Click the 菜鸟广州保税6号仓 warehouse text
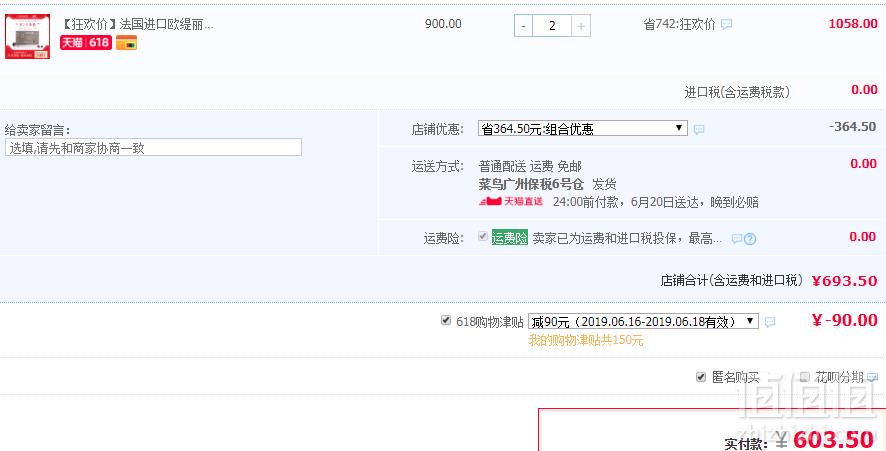The height and width of the screenshot is (451, 886). [531, 184]
